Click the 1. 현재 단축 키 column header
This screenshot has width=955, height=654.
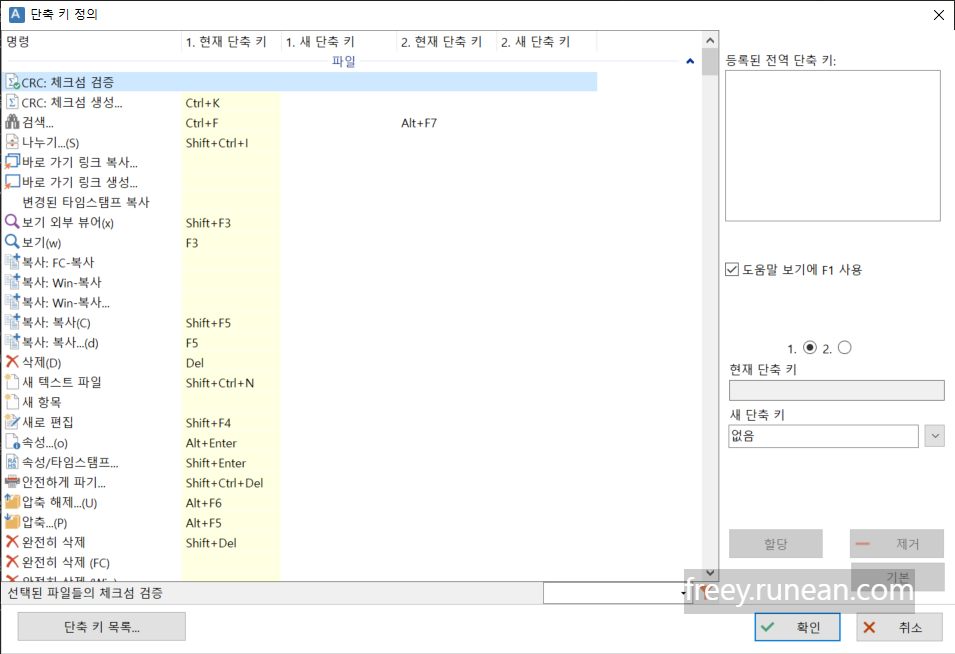pyautogui.click(x=231, y=41)
